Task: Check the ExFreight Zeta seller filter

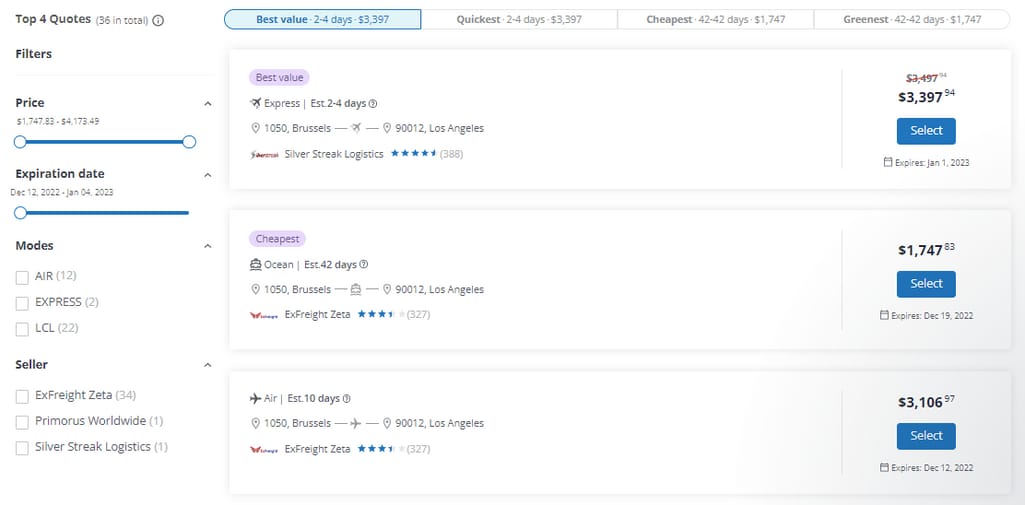Action: 22,396
